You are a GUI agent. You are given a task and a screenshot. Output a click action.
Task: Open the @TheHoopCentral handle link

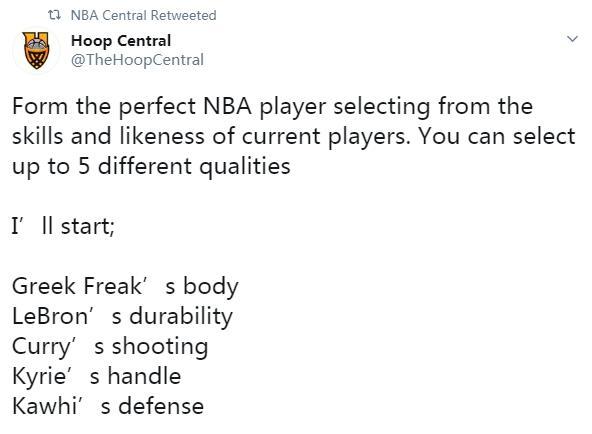[137, 60]
